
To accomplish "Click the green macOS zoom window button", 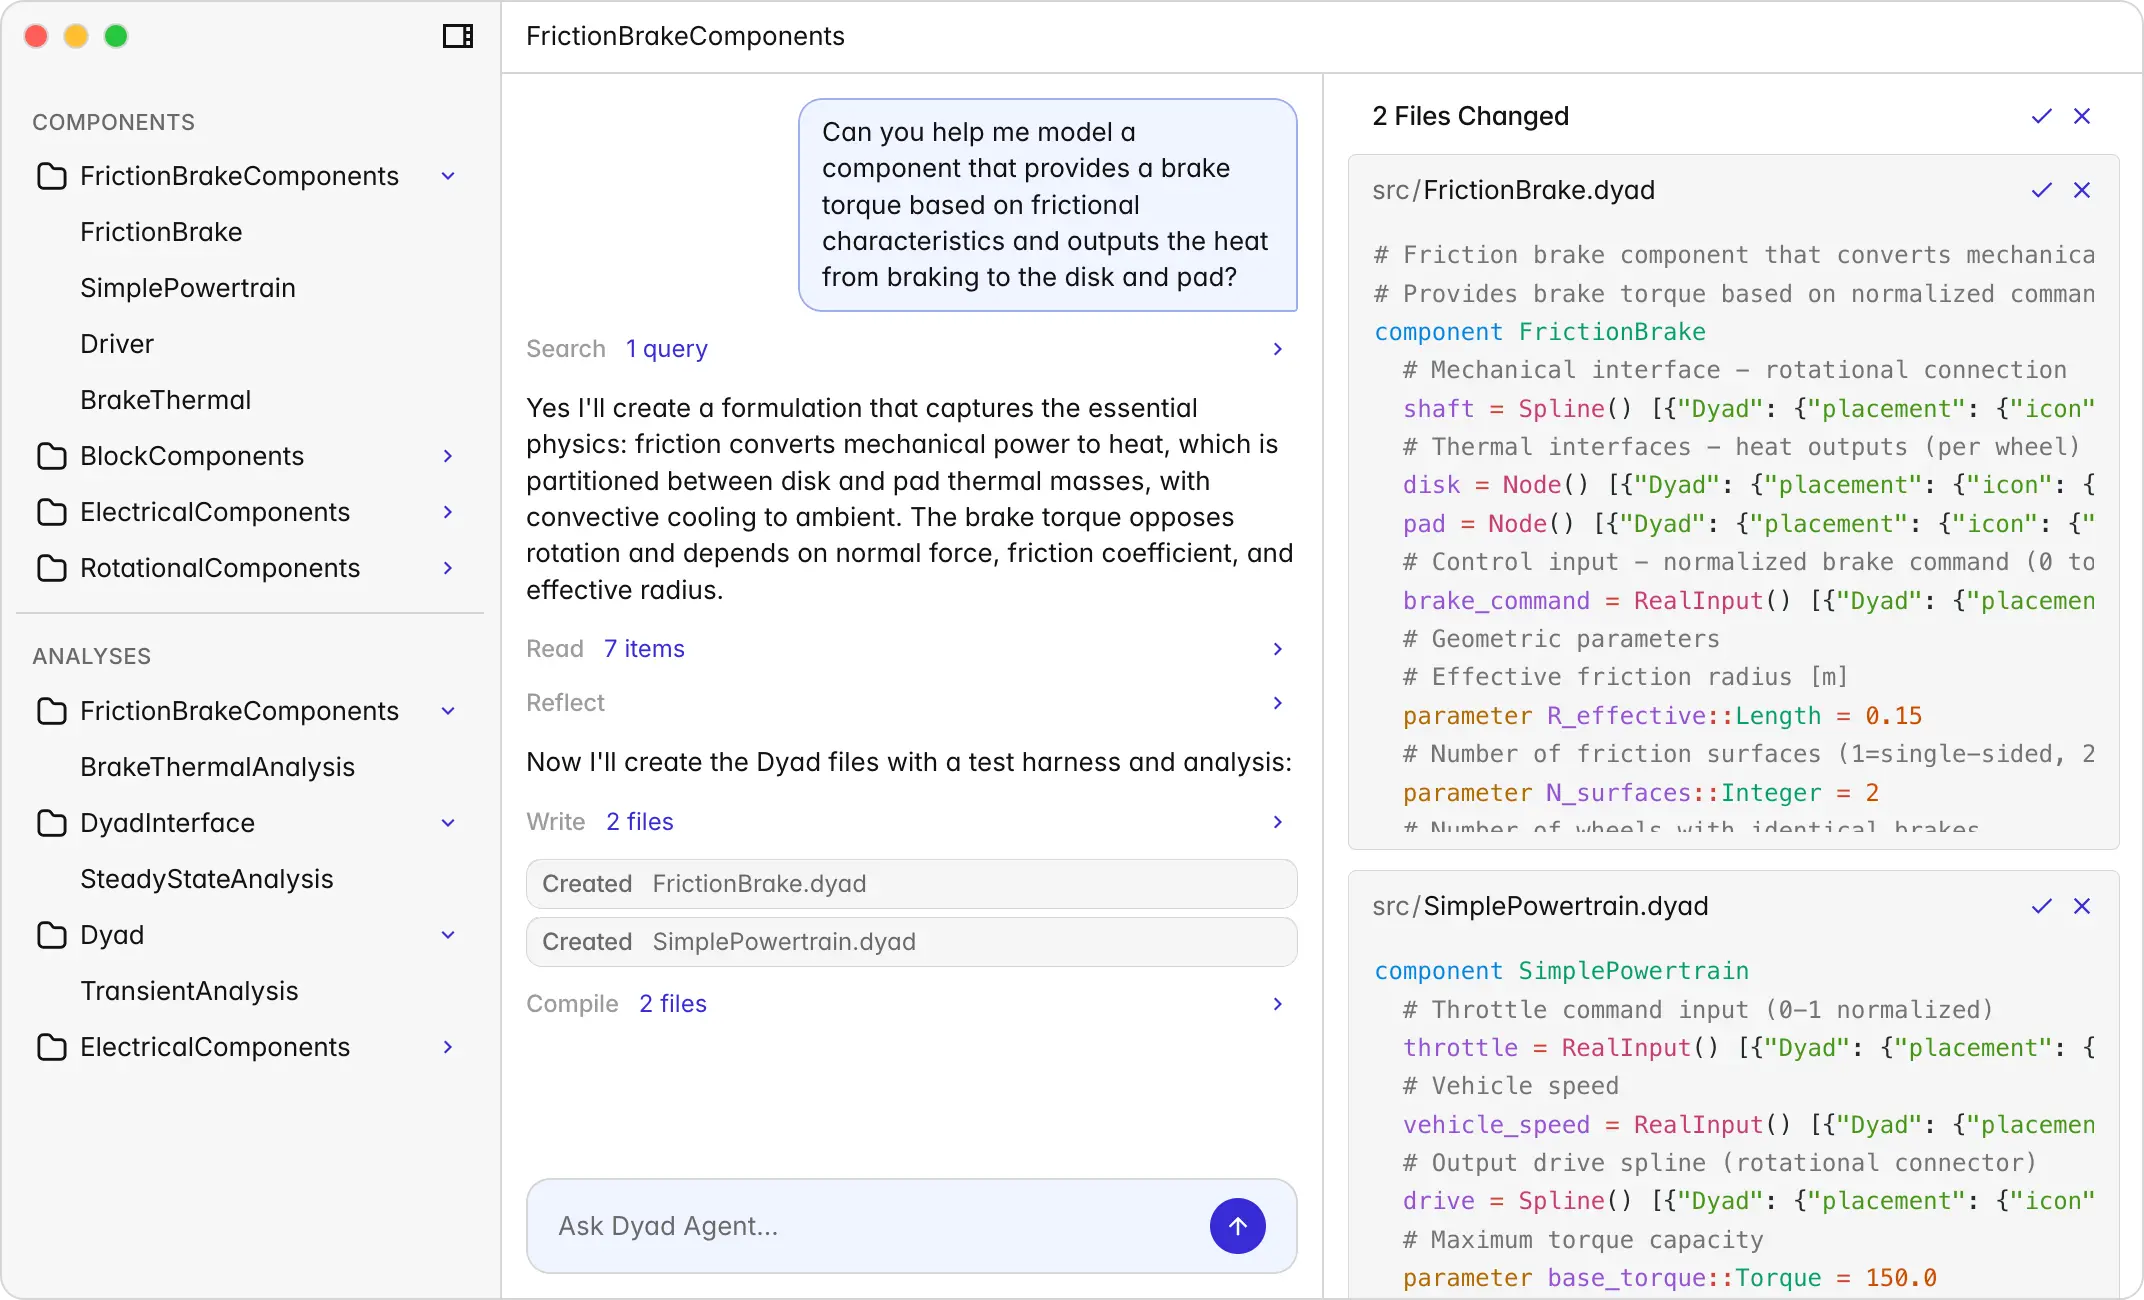I will tap(116, 36).
